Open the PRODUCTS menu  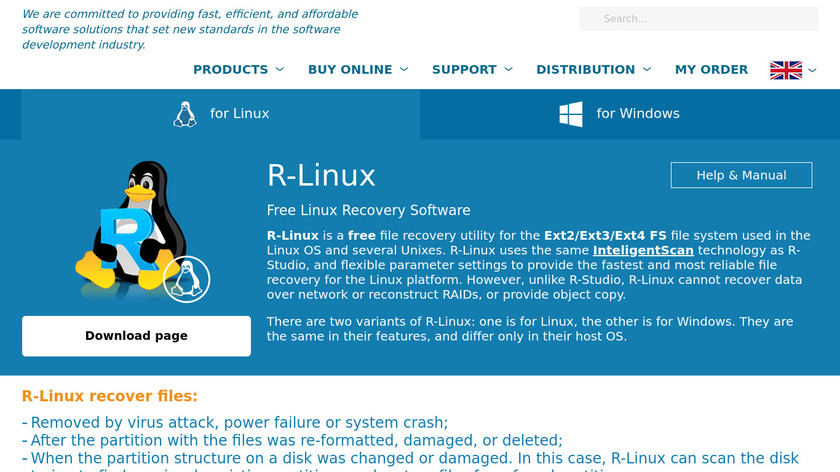coord(230,70)
